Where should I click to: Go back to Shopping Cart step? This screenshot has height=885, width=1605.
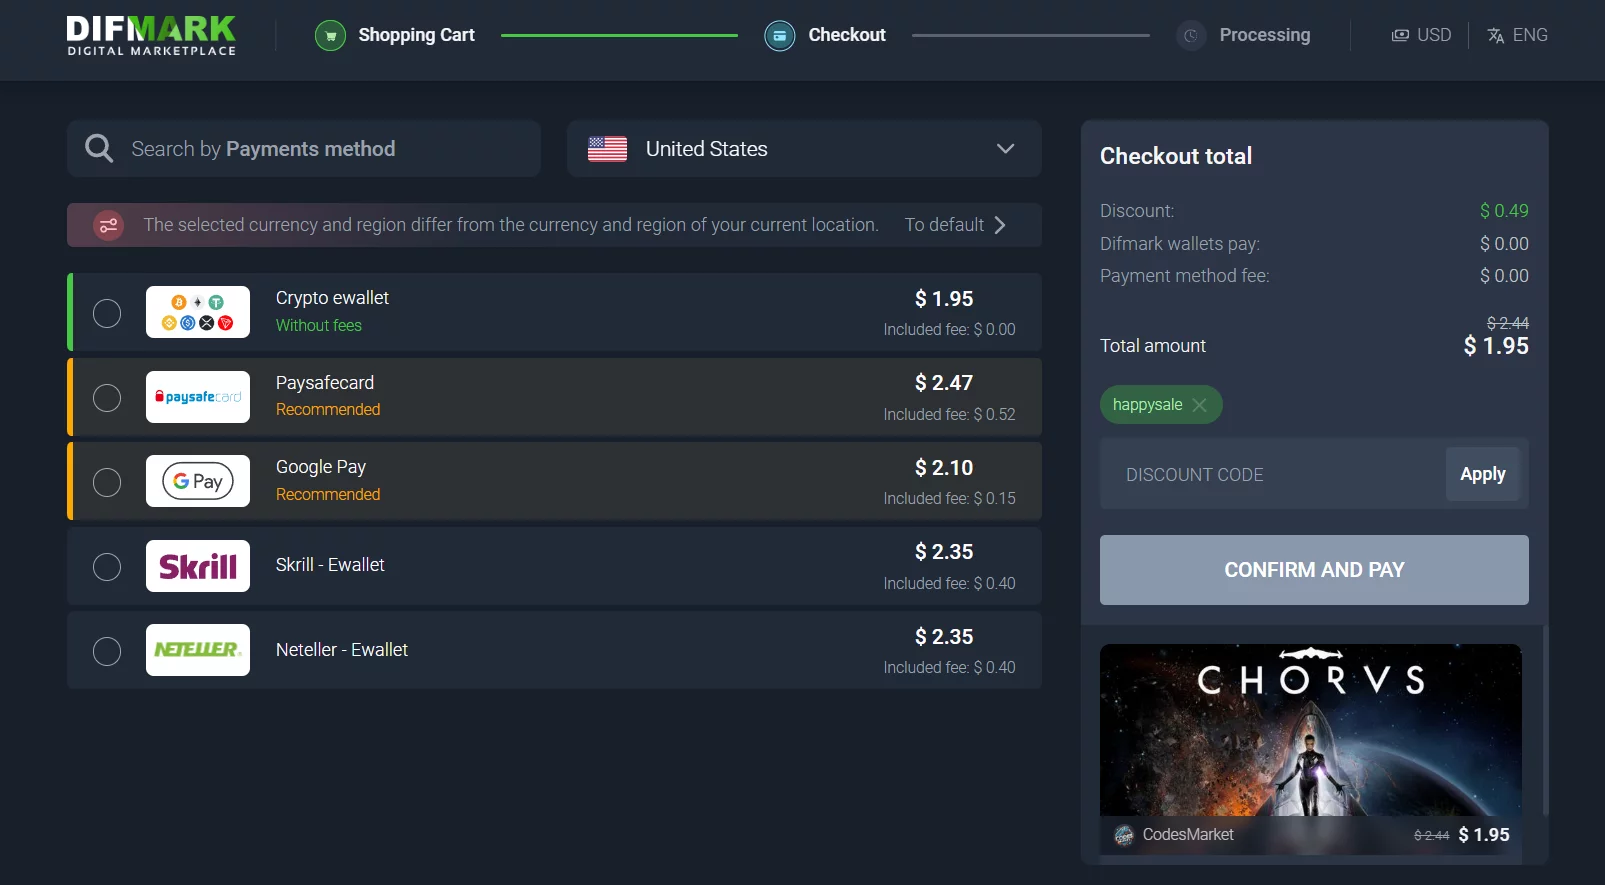(416, 35)
